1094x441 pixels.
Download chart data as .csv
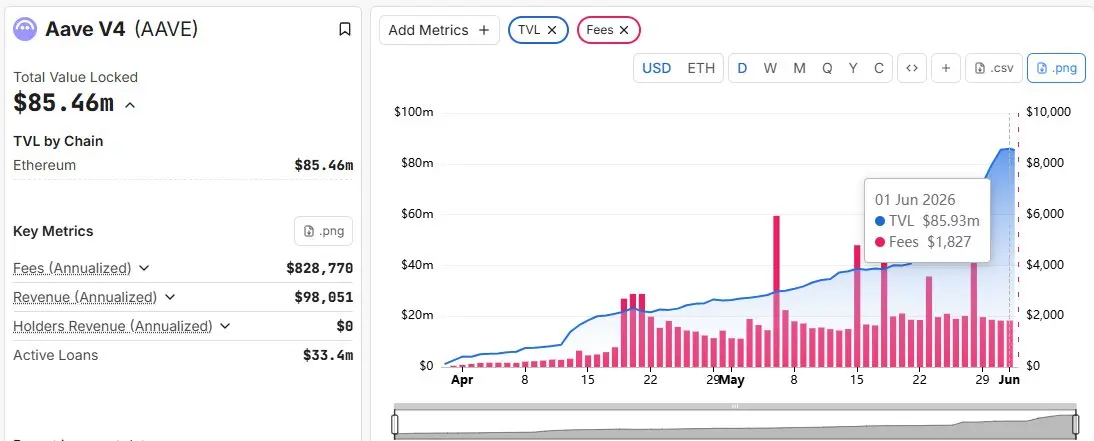(994, 68)
